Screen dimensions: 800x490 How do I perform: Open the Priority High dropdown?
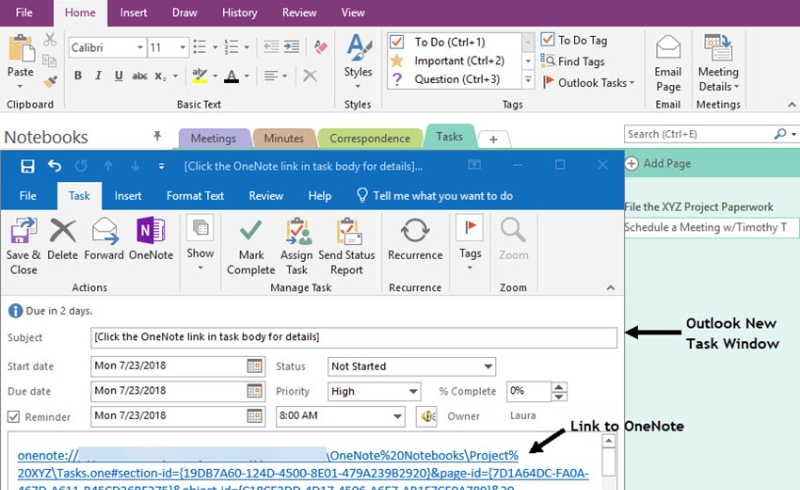(x=413, y=391)
